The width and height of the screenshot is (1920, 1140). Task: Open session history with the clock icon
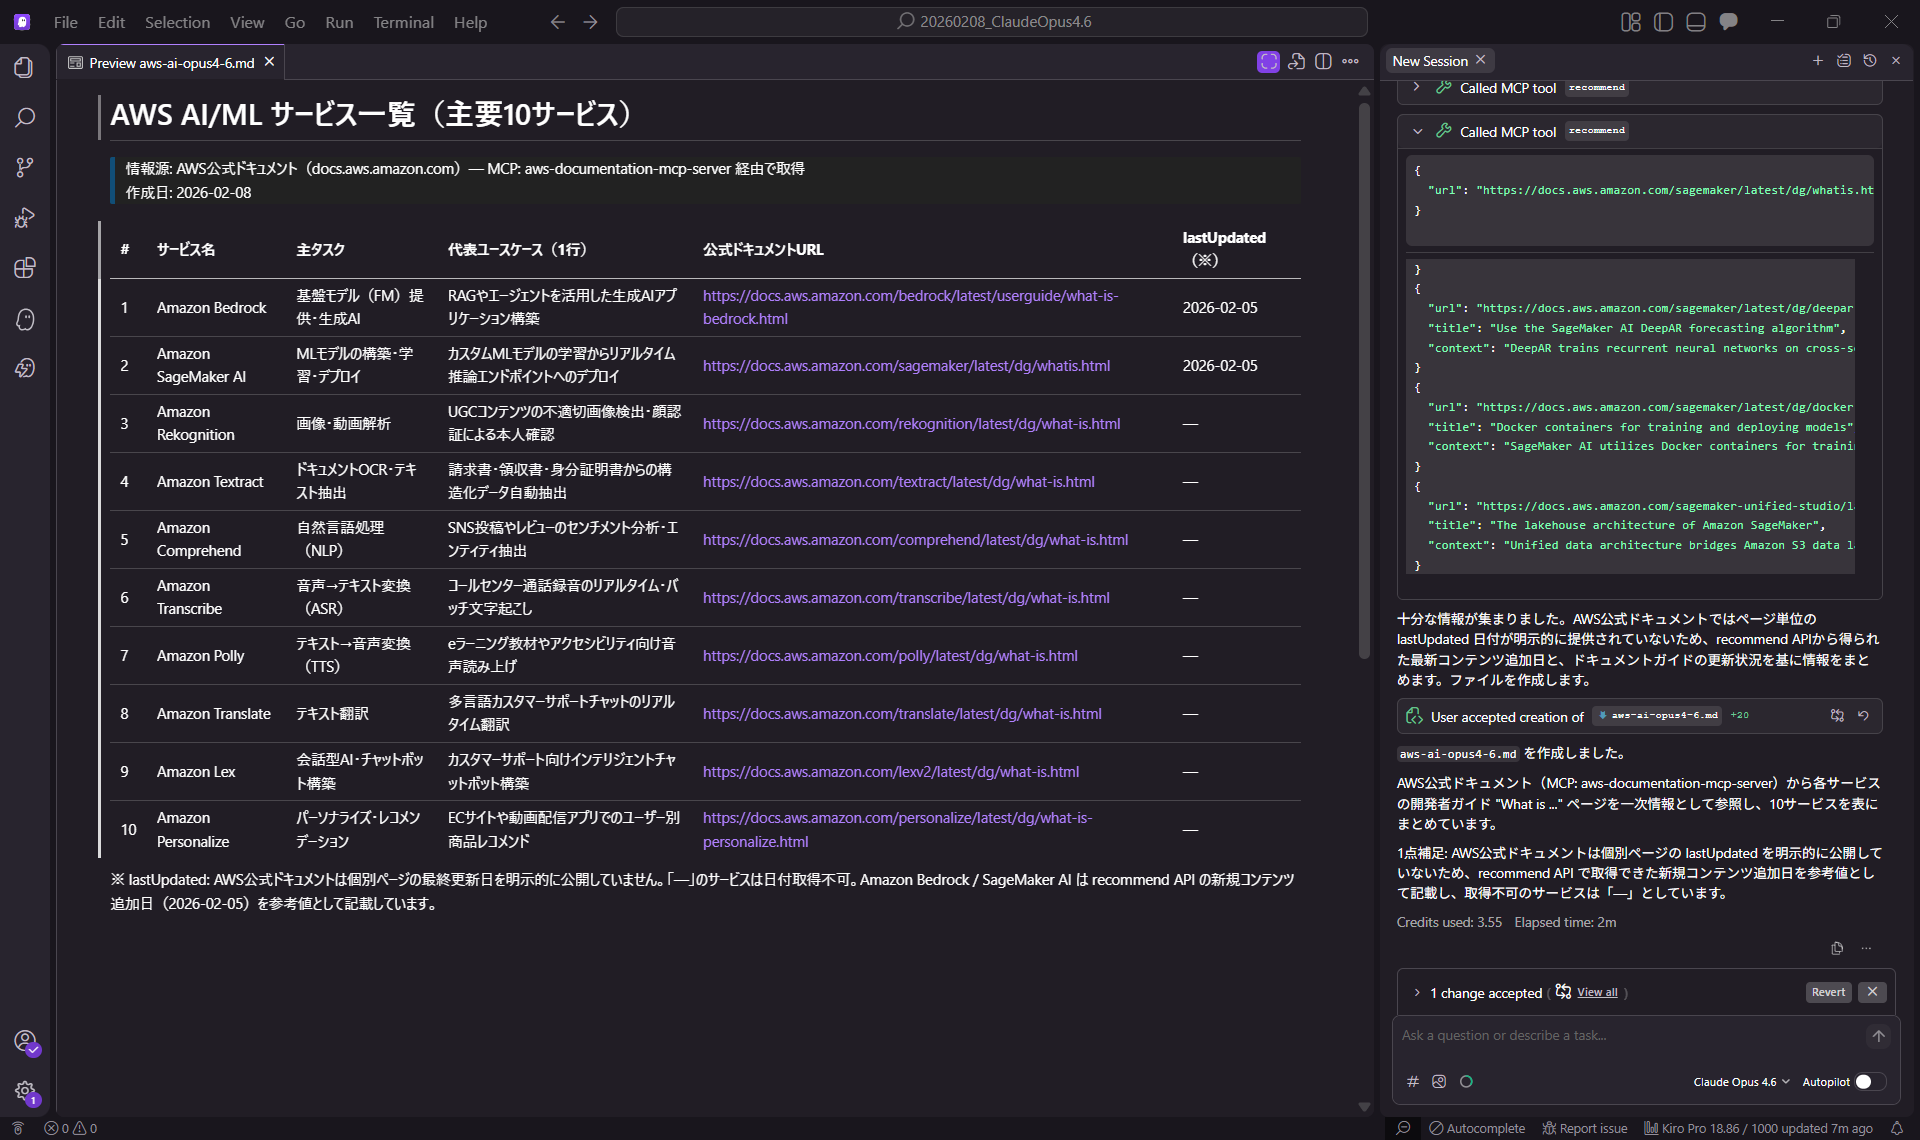[1871, 60]
